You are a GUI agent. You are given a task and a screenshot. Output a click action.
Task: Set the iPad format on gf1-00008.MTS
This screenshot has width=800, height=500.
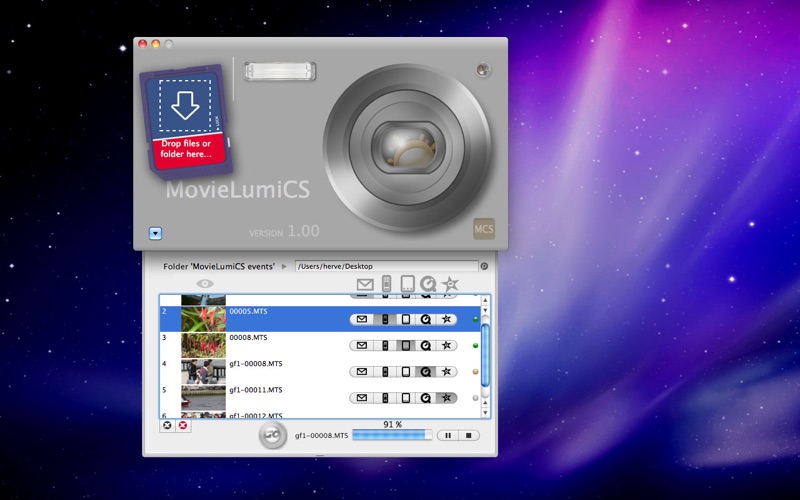406,371
